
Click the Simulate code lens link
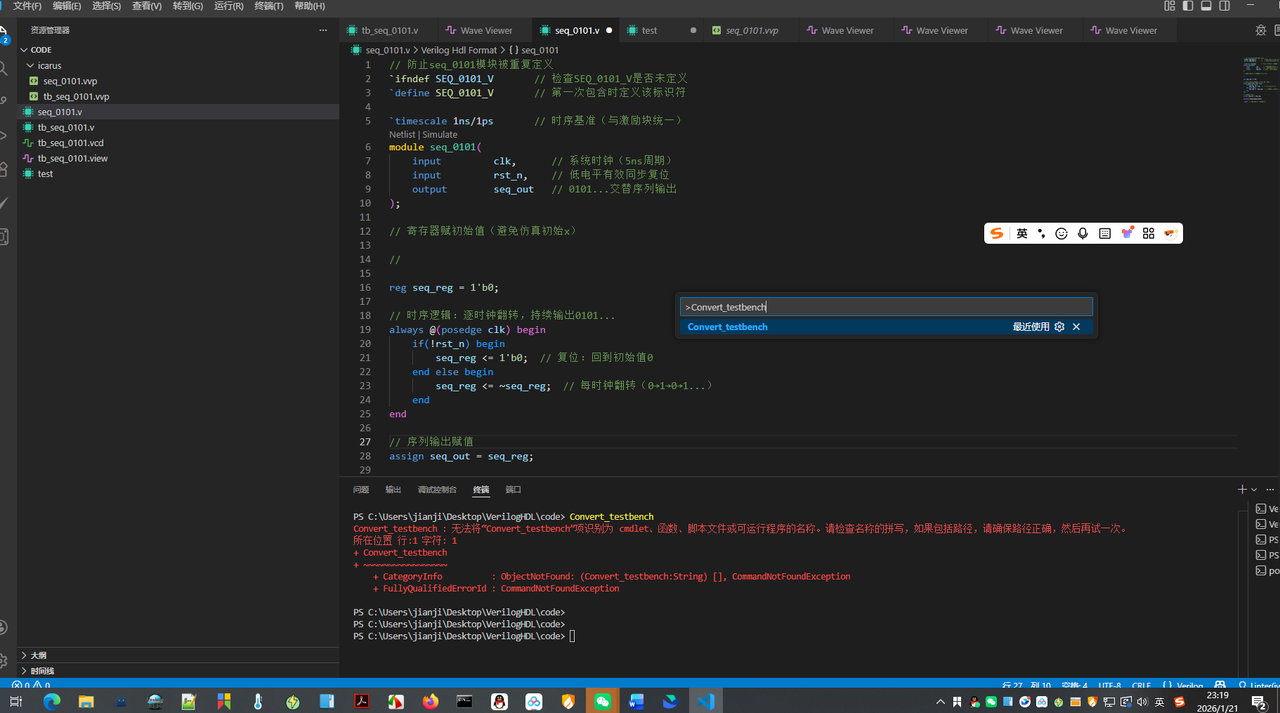(x=439, y=134)
